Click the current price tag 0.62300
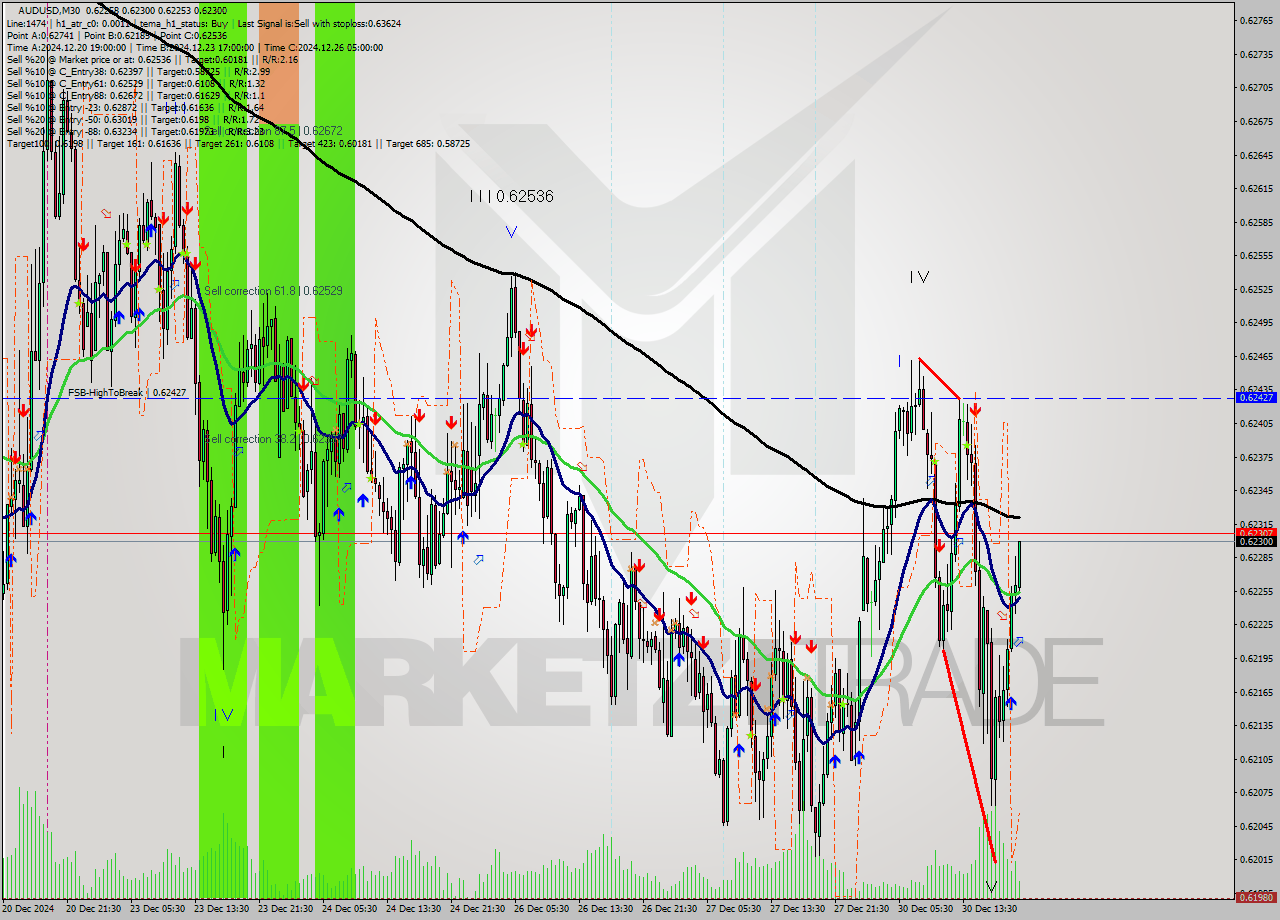The height and width of the screenshot is (920, 1280). click(1257, 541)
